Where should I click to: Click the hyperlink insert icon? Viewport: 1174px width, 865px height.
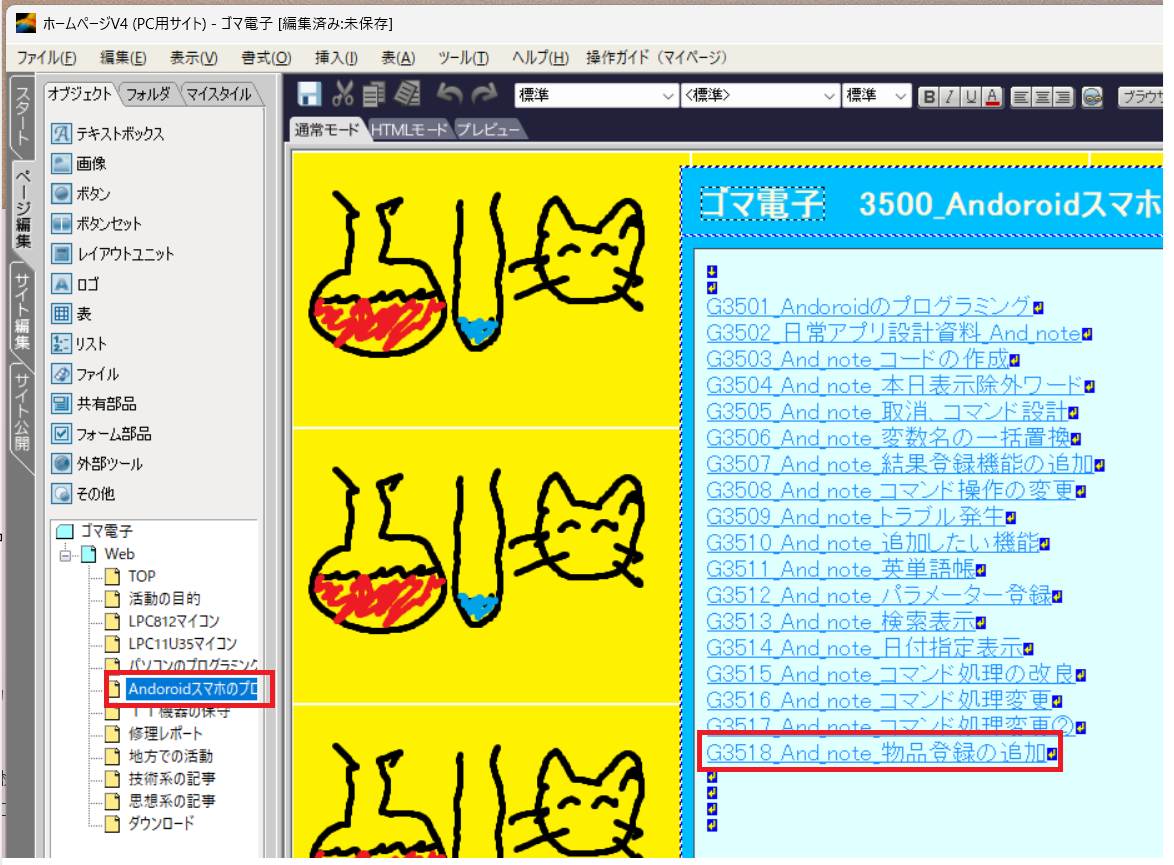tap(1092, 97)
